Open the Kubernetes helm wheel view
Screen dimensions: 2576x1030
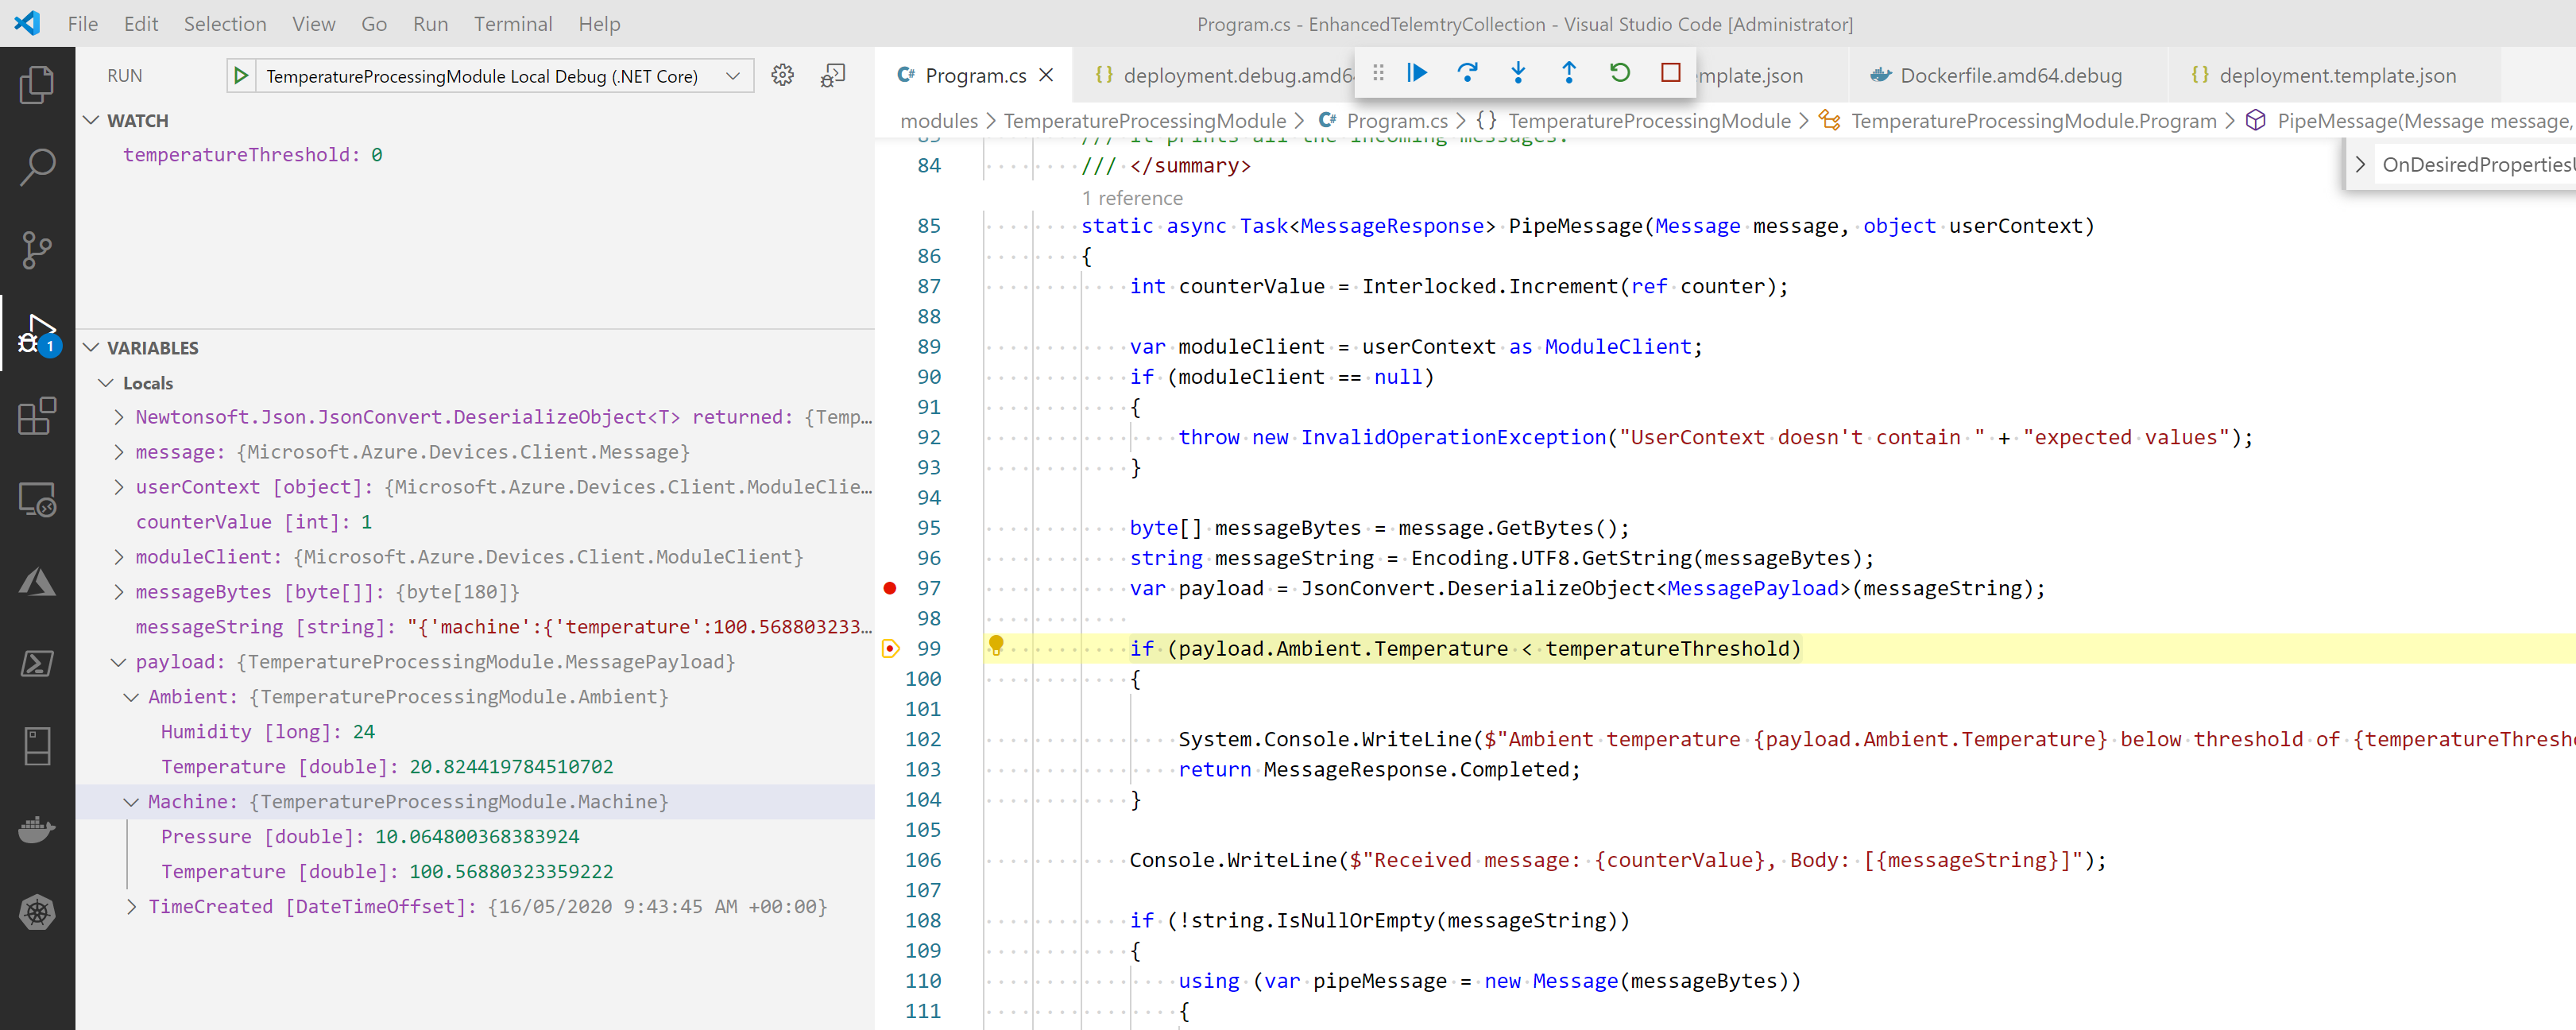coord(37,912)
